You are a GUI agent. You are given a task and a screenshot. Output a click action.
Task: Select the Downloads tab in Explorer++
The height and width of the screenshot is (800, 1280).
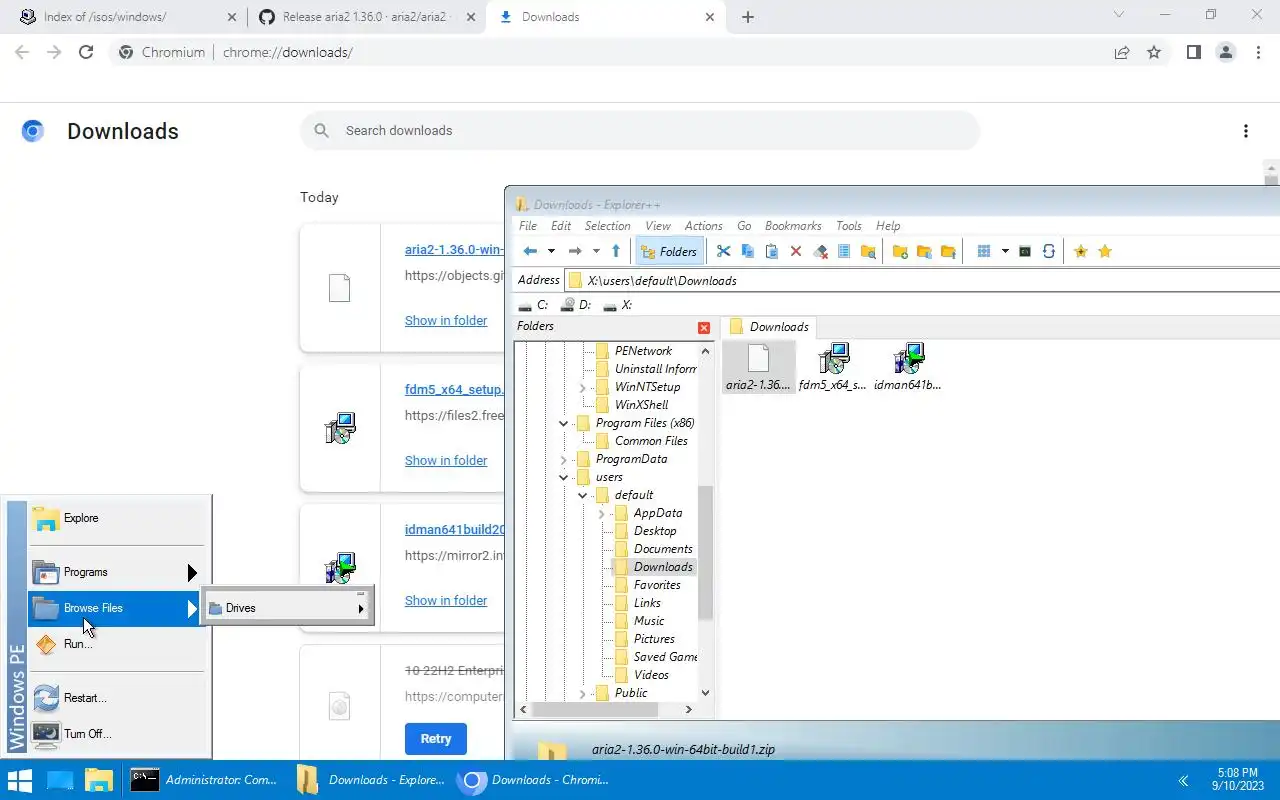pos(769,327)
